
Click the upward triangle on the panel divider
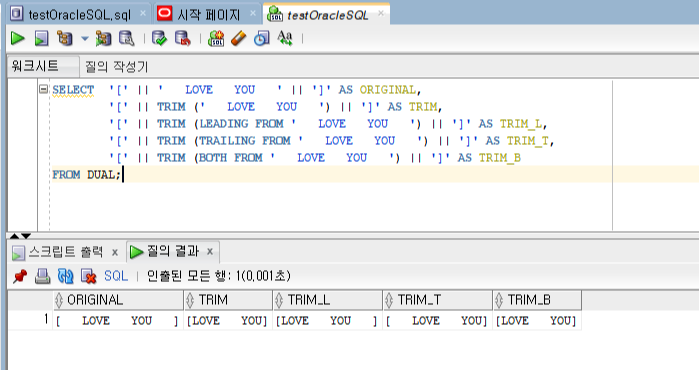(x=14, y=235)
